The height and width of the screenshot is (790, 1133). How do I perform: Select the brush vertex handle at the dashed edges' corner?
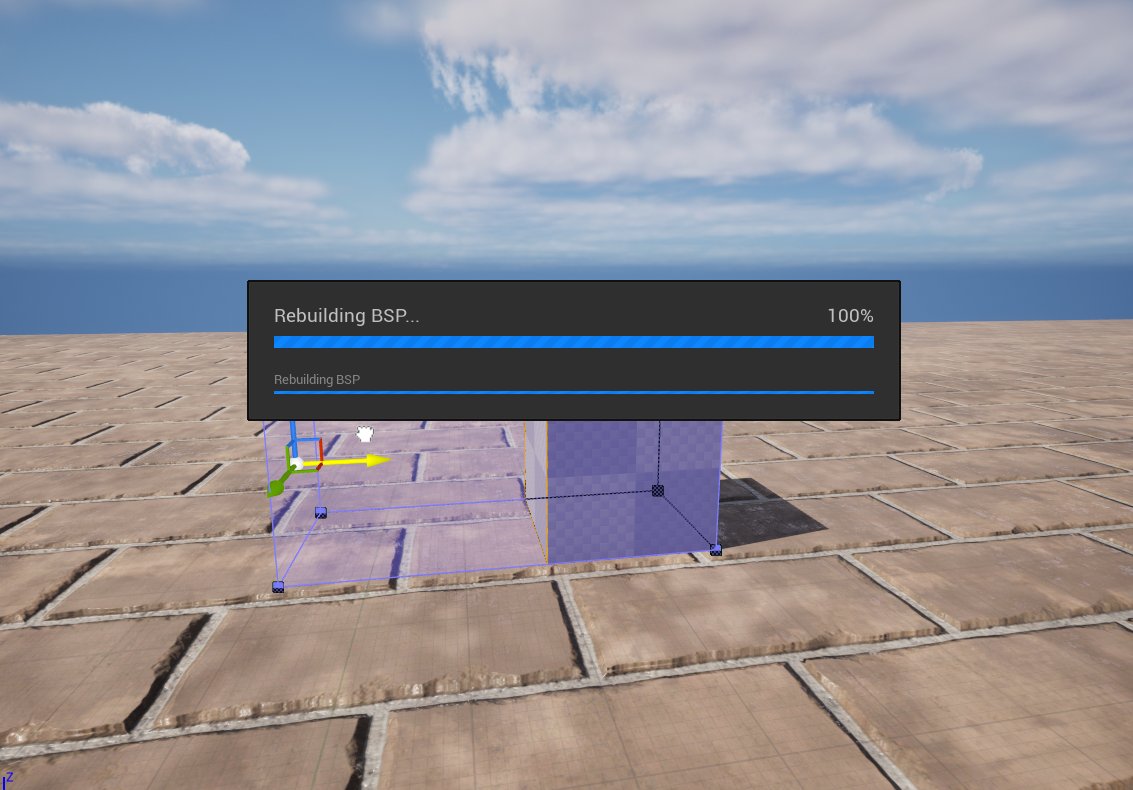coord(658,491)
